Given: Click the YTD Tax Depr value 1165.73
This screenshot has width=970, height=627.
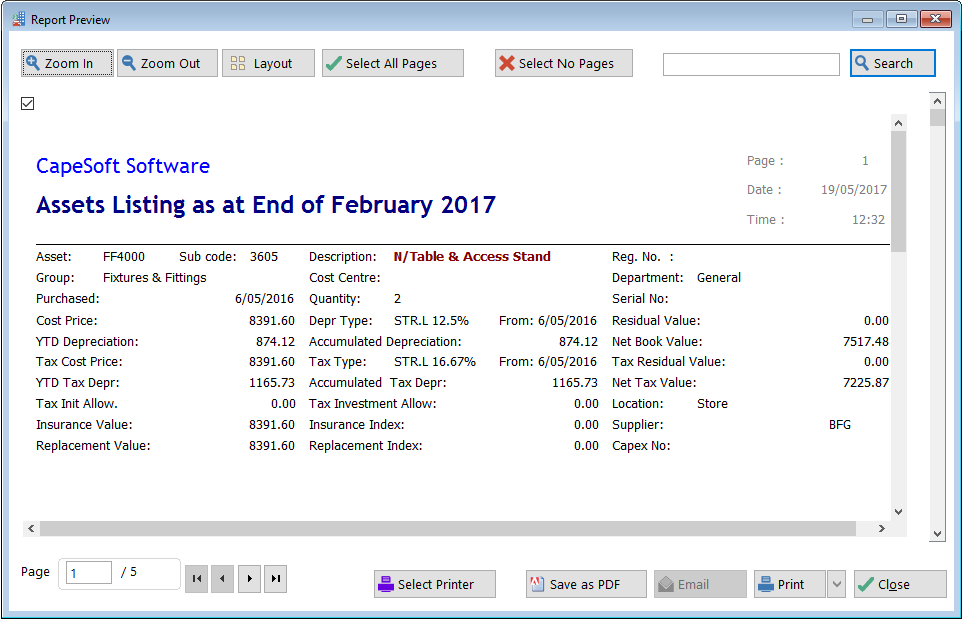Looking at the screenshot, I should [x=272, y=383].
